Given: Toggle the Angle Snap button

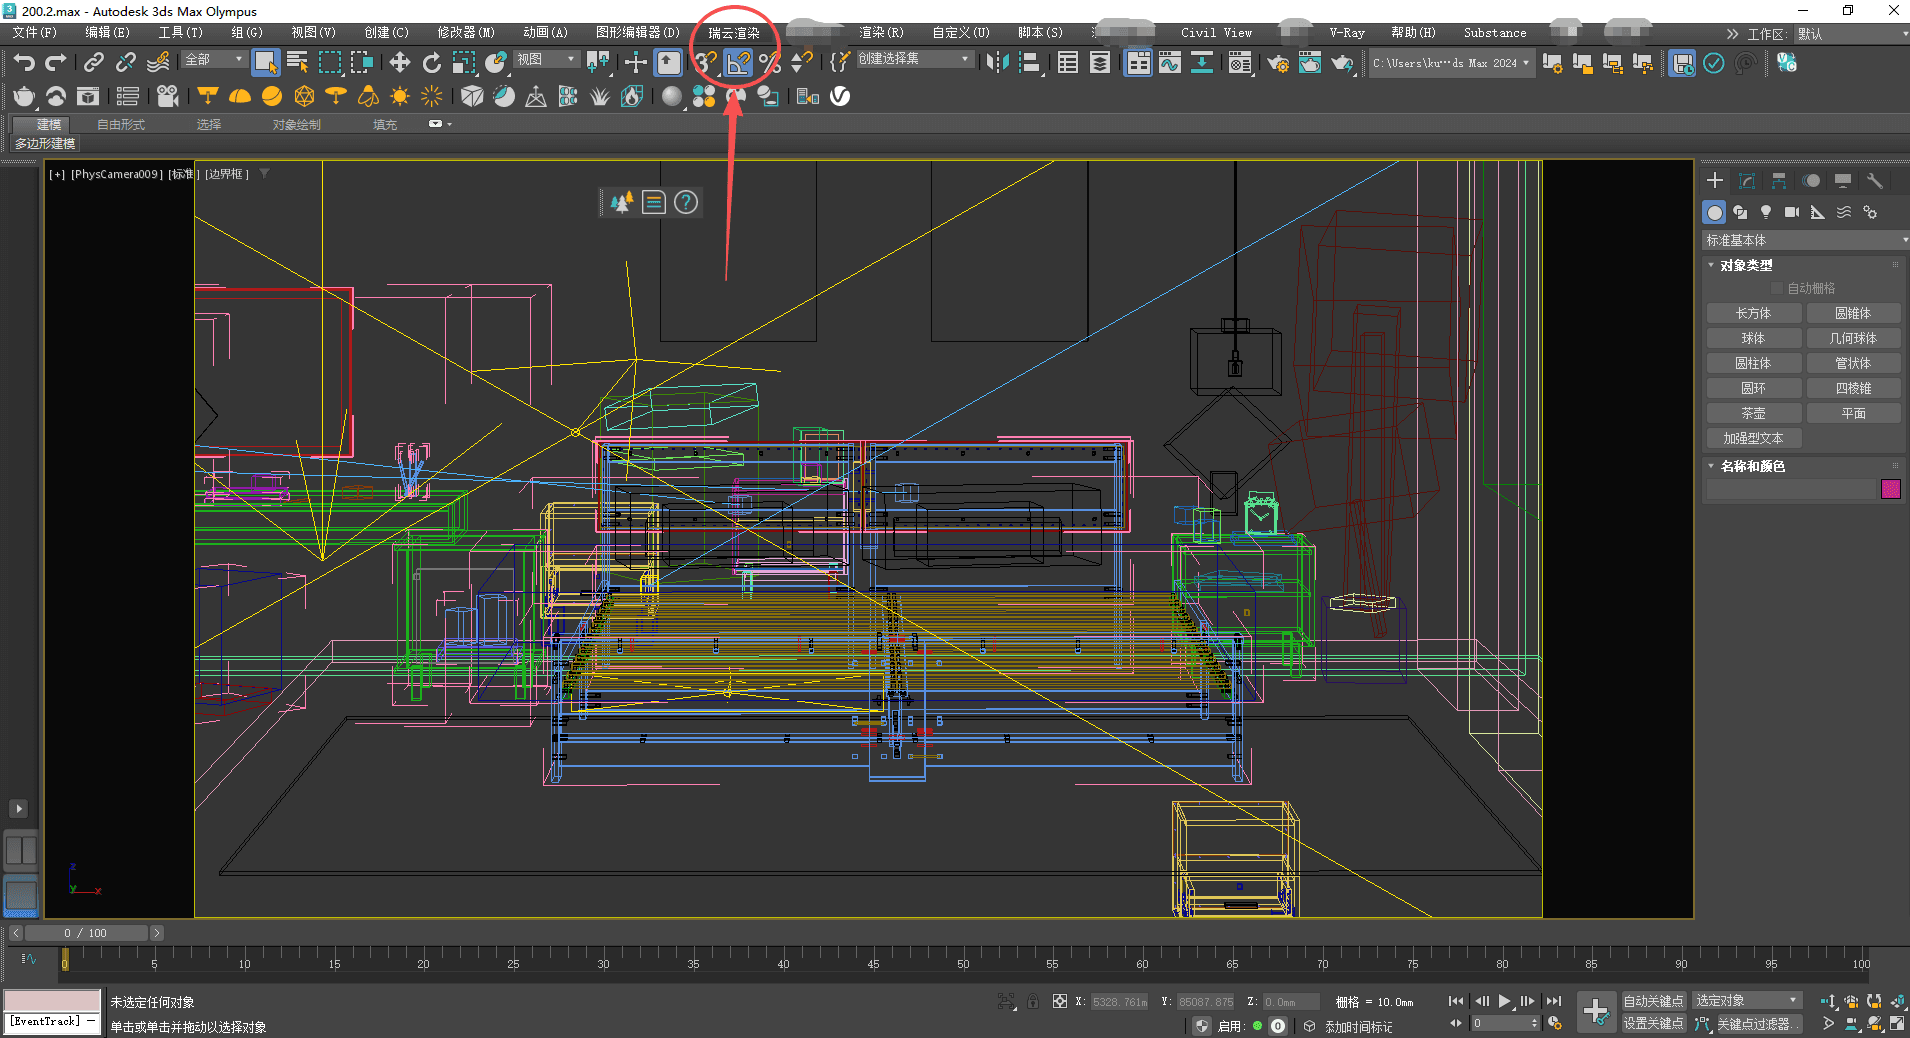Looking at the screenshot, I should coord(738,63).
